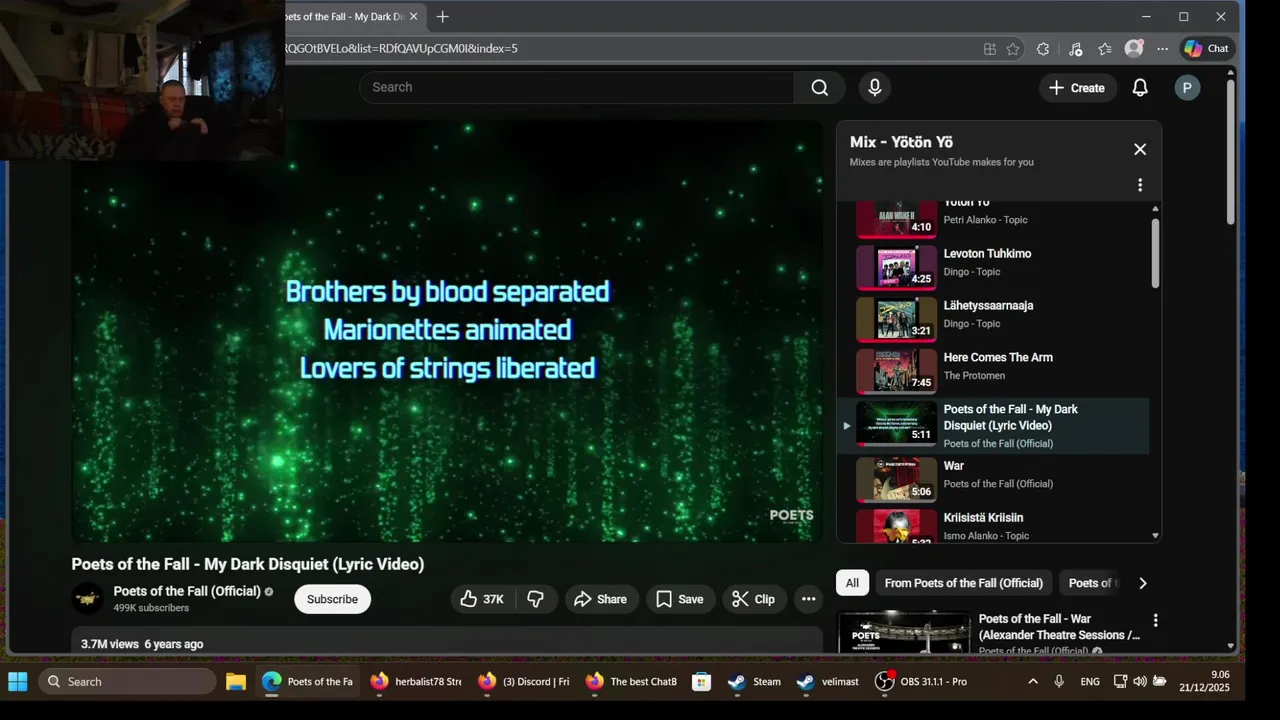
Task: Switch to herbalist78 Firefox window
Action: [415, 682]
